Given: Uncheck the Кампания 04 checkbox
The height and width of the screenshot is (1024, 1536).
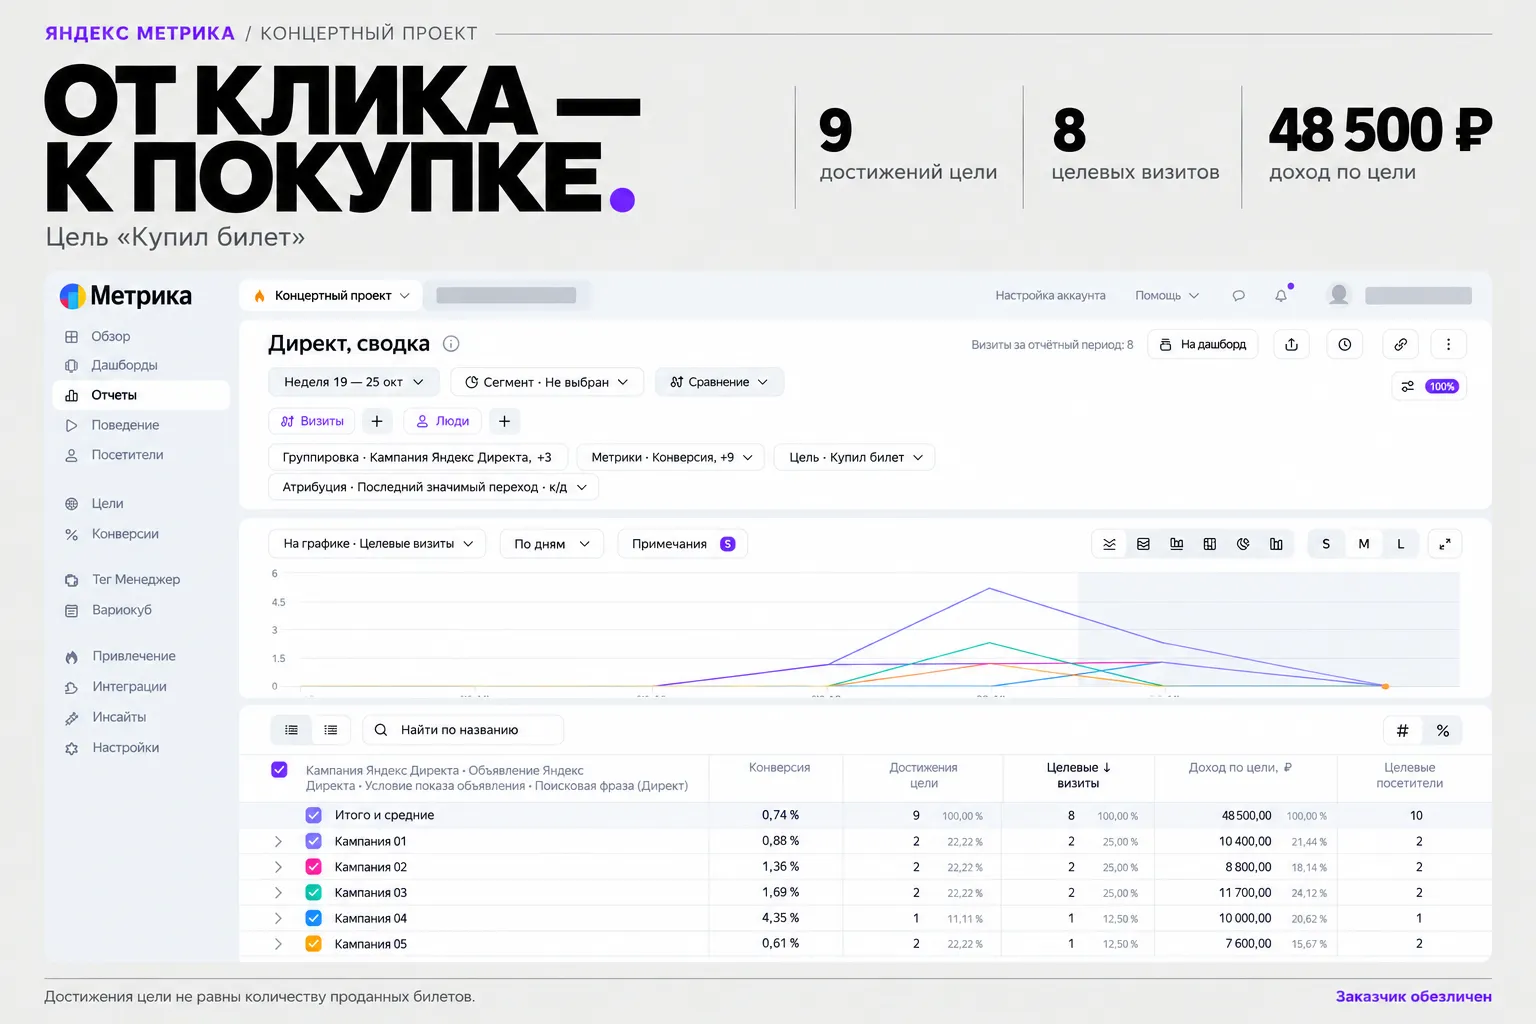Looking at the screenshot, I should pos(313,918).
